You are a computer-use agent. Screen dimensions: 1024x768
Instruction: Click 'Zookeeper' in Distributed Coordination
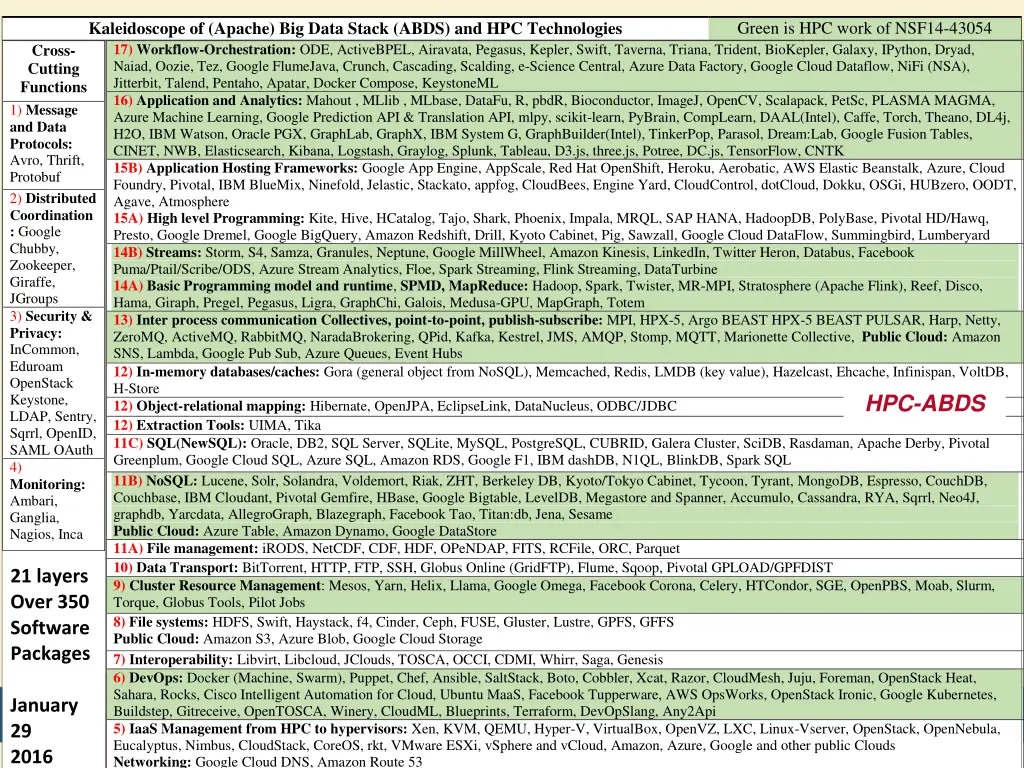pos(42,265)
